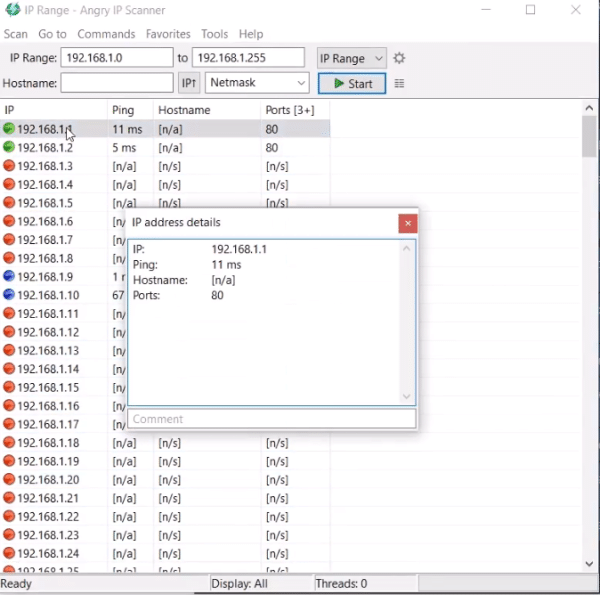Screen dimensions: 600x595
Task: Click the red status icon of 192.168.1.17
Action: (x=9, y=424)
